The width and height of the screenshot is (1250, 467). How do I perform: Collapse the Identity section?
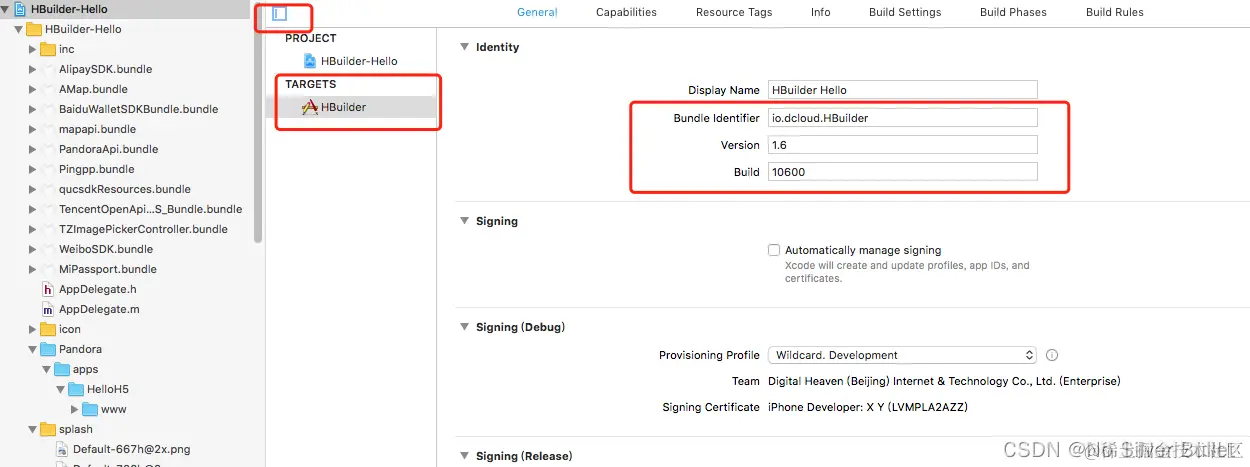tap(463, 47)
